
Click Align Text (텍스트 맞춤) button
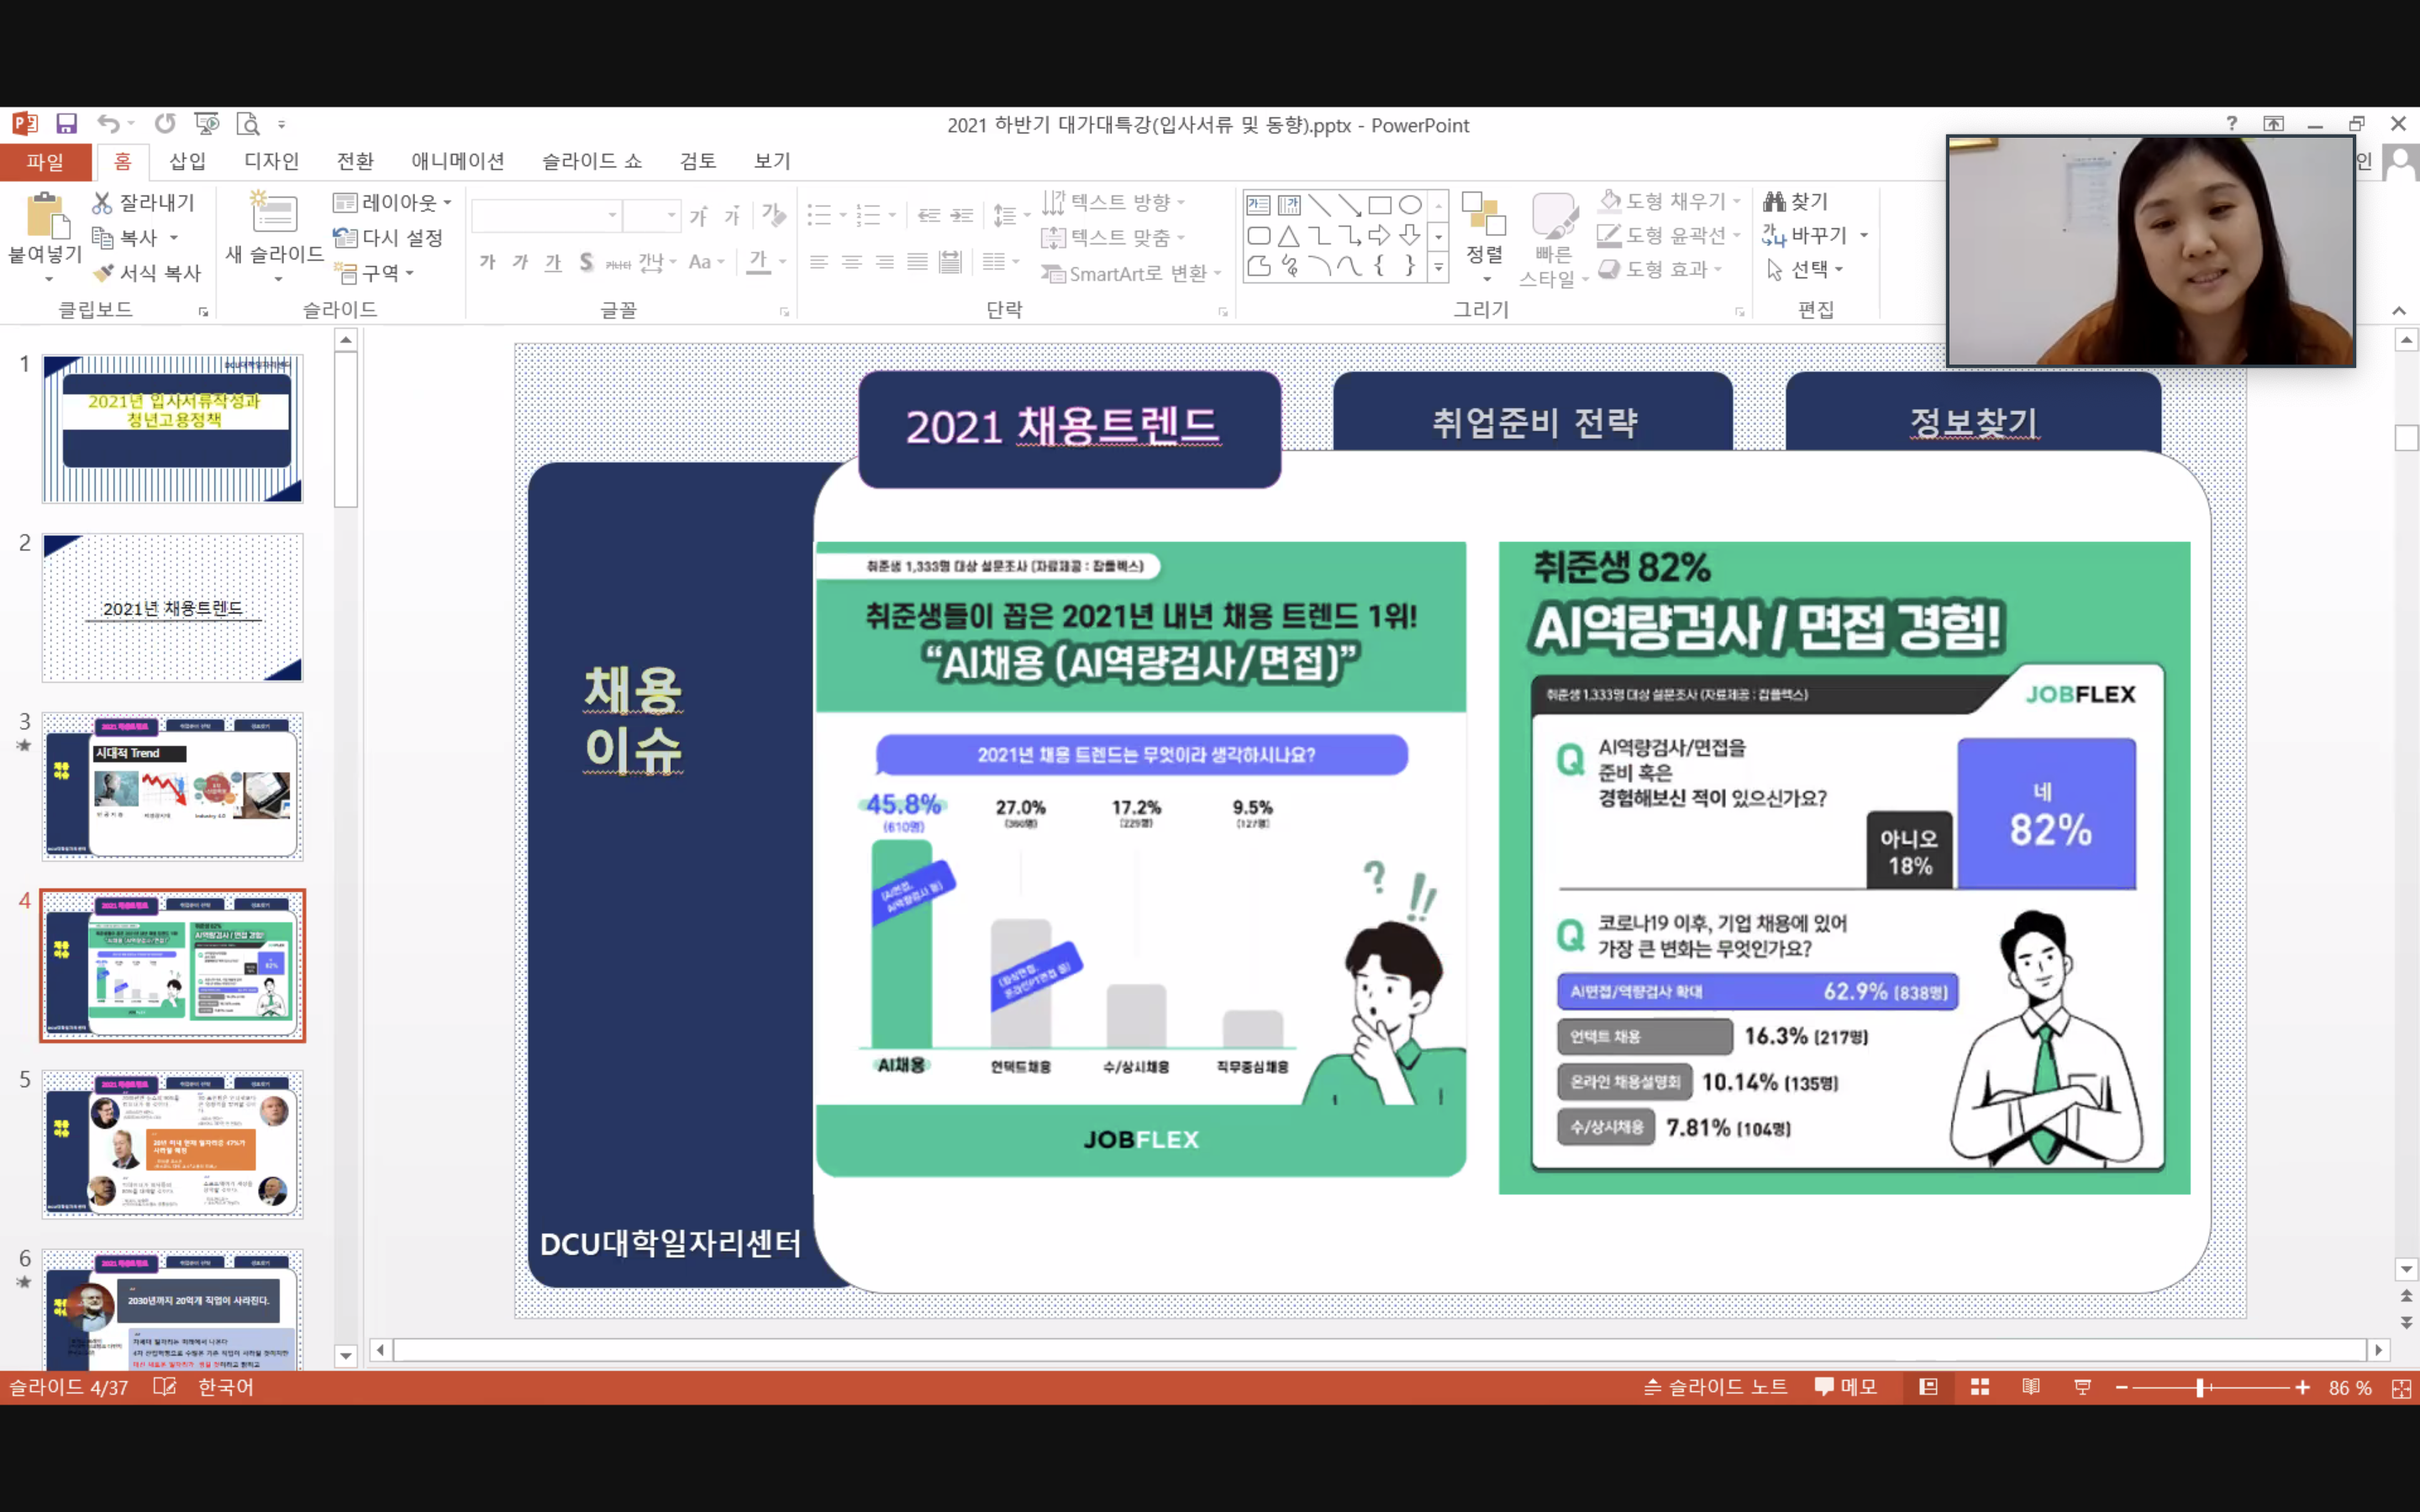tap(1114, 238)
